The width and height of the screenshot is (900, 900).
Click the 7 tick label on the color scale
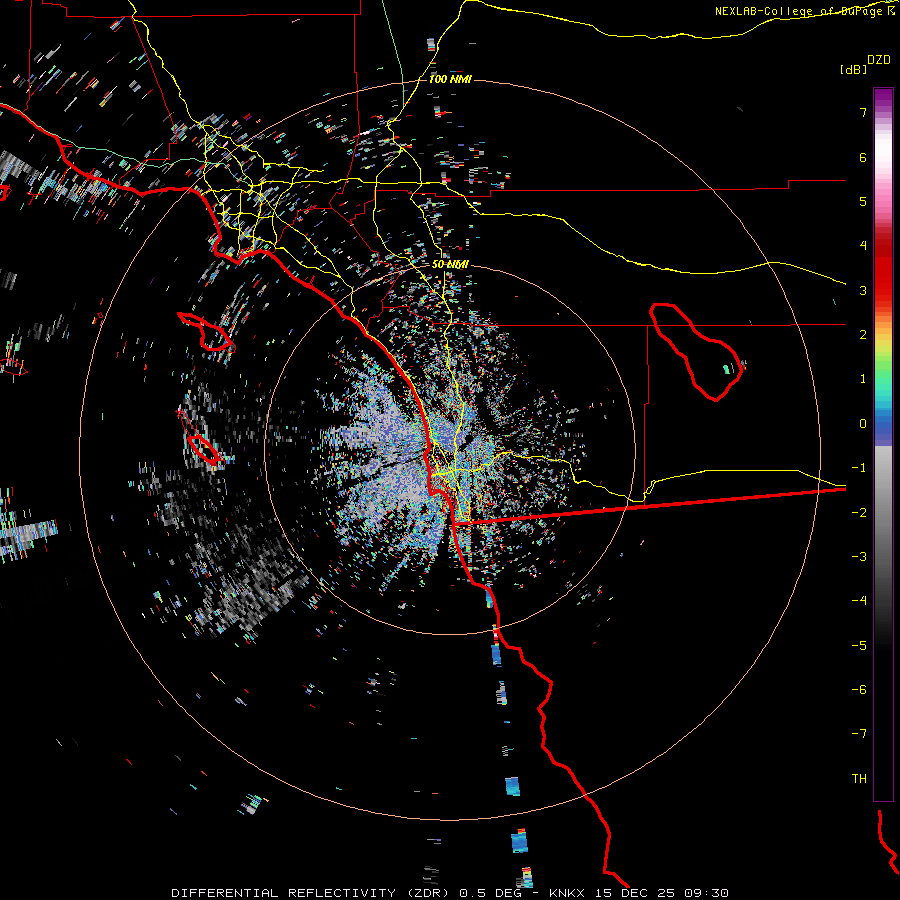[x=863, y=112]
